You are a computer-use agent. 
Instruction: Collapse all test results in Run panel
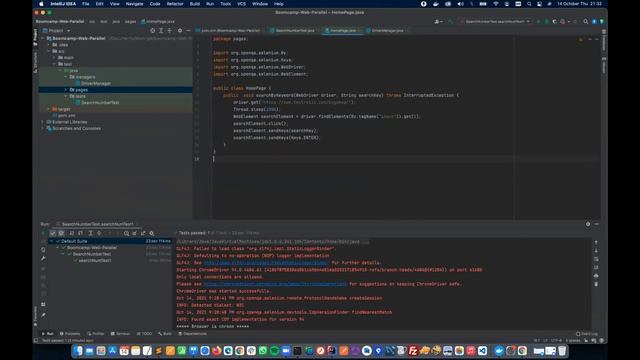[x=99, y=233]
